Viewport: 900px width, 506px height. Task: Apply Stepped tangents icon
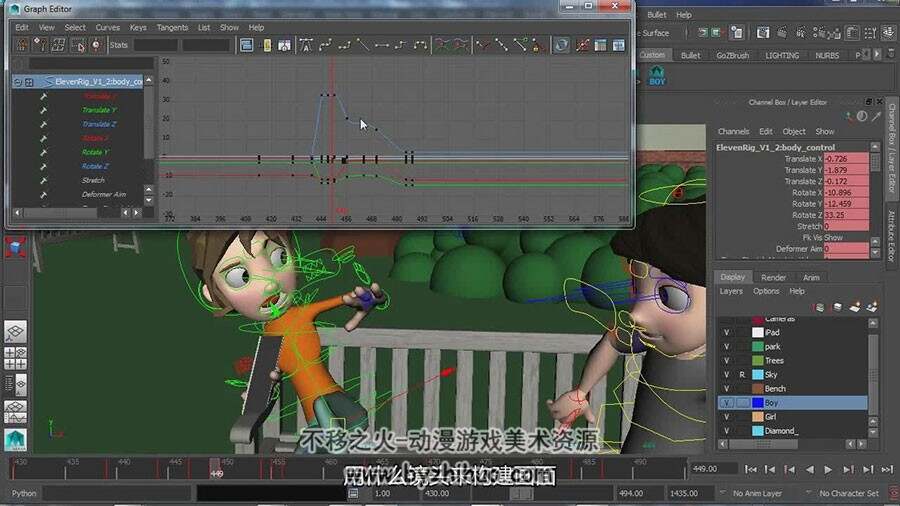(x=401, y=45)
